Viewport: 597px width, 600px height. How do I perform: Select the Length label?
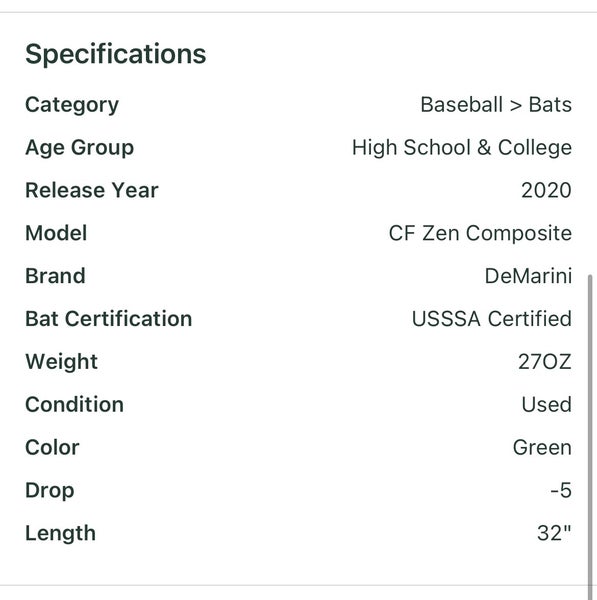[x=60, y=534]
